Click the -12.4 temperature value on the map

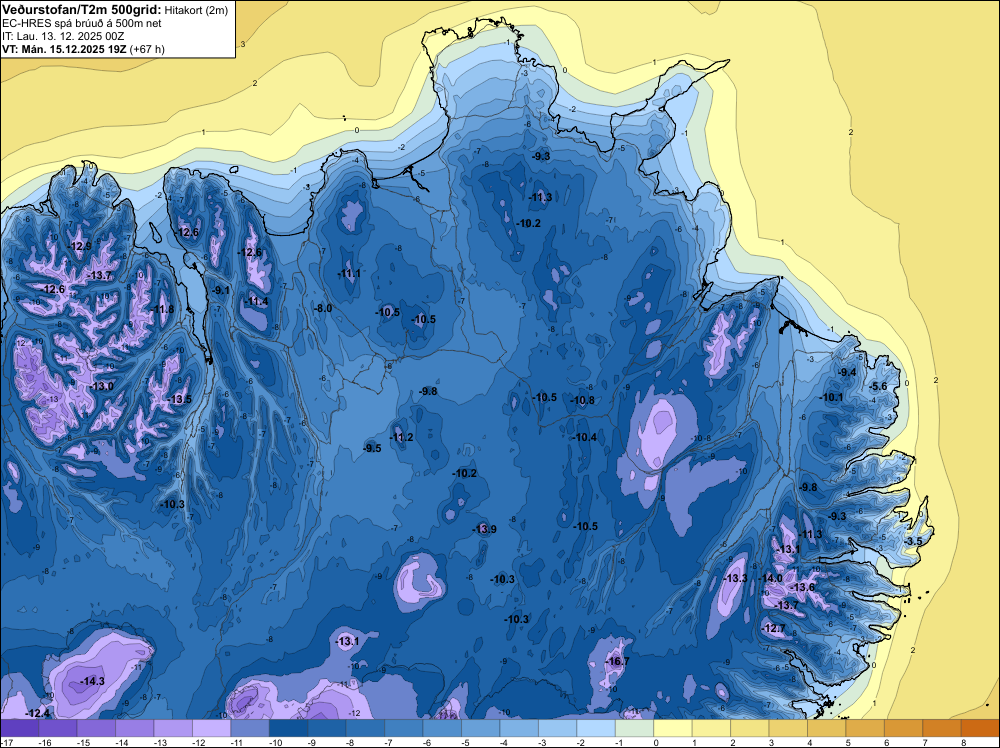[x=38, y=713]
